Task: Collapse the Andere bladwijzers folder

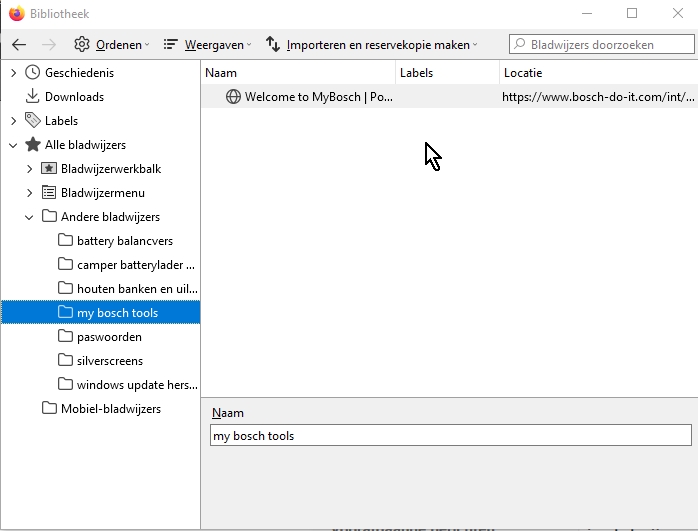Action: [29, 217]
